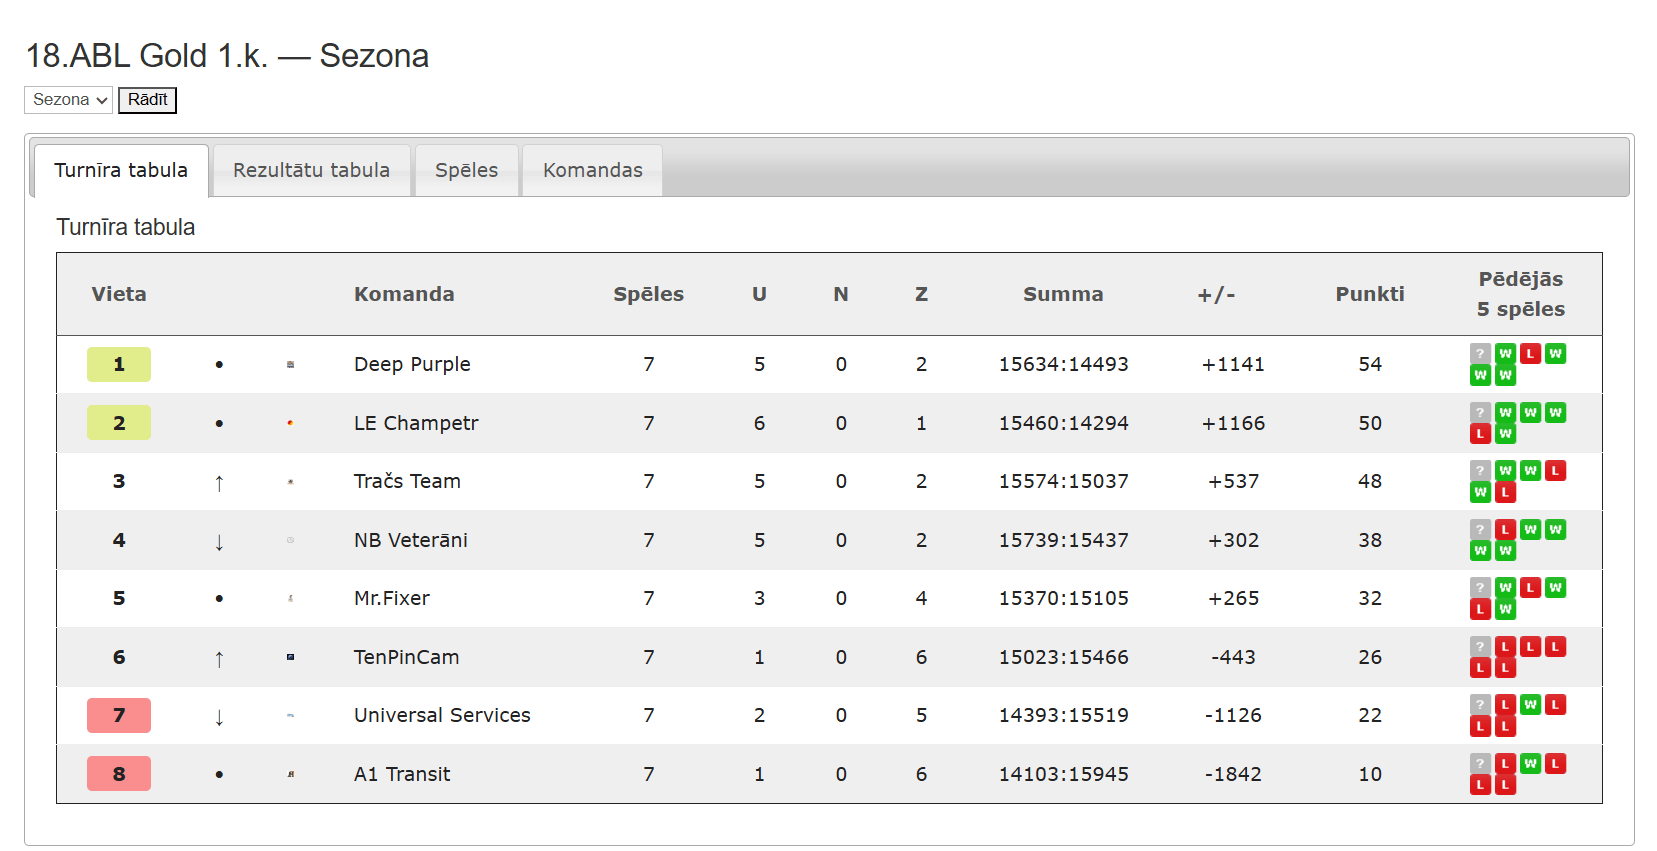
Task: Click NB Veterāni down-arrow position indicator
Action: point(219,542)
